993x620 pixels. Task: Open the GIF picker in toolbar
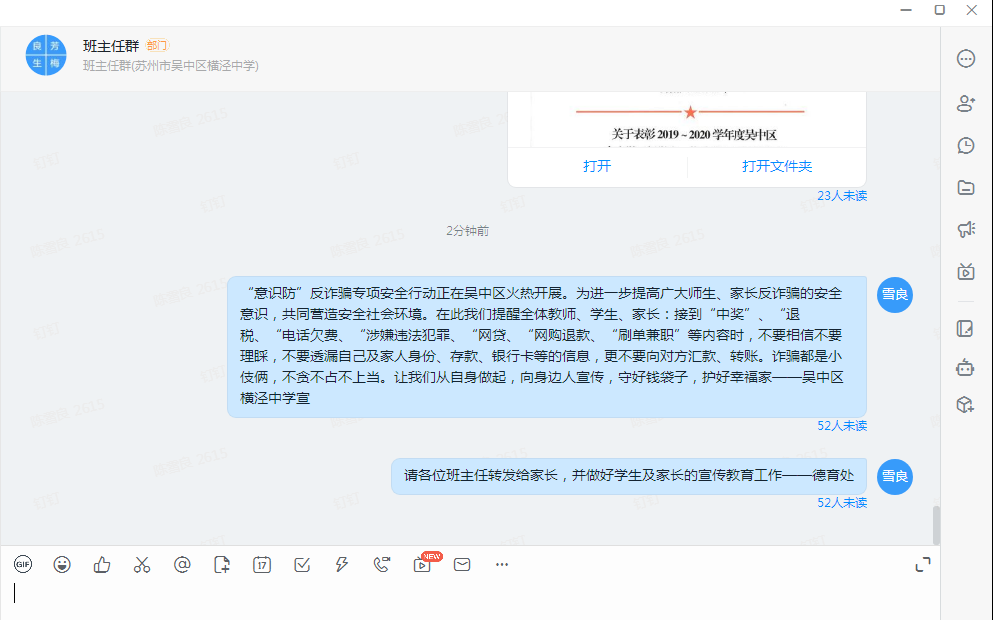(x=23, y=564)
